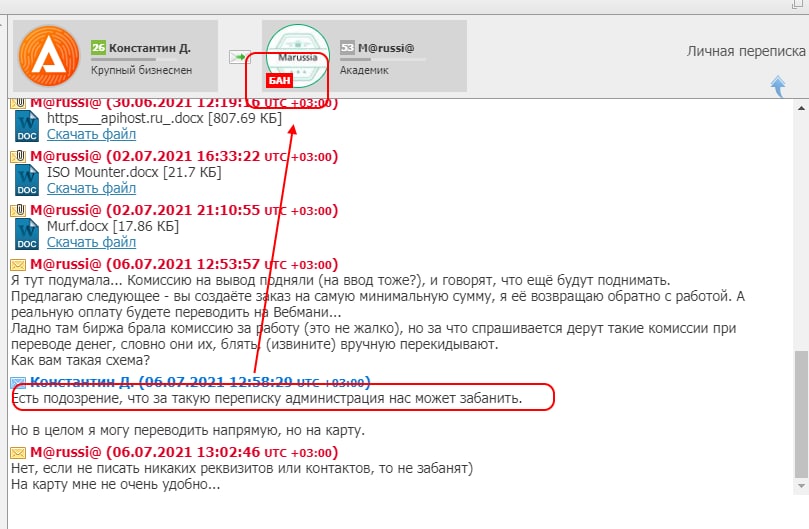Click header Константин Д. 06.07.2021 12:58:29
This screenshot has height=529, width=809.
[x=200, y=382]
